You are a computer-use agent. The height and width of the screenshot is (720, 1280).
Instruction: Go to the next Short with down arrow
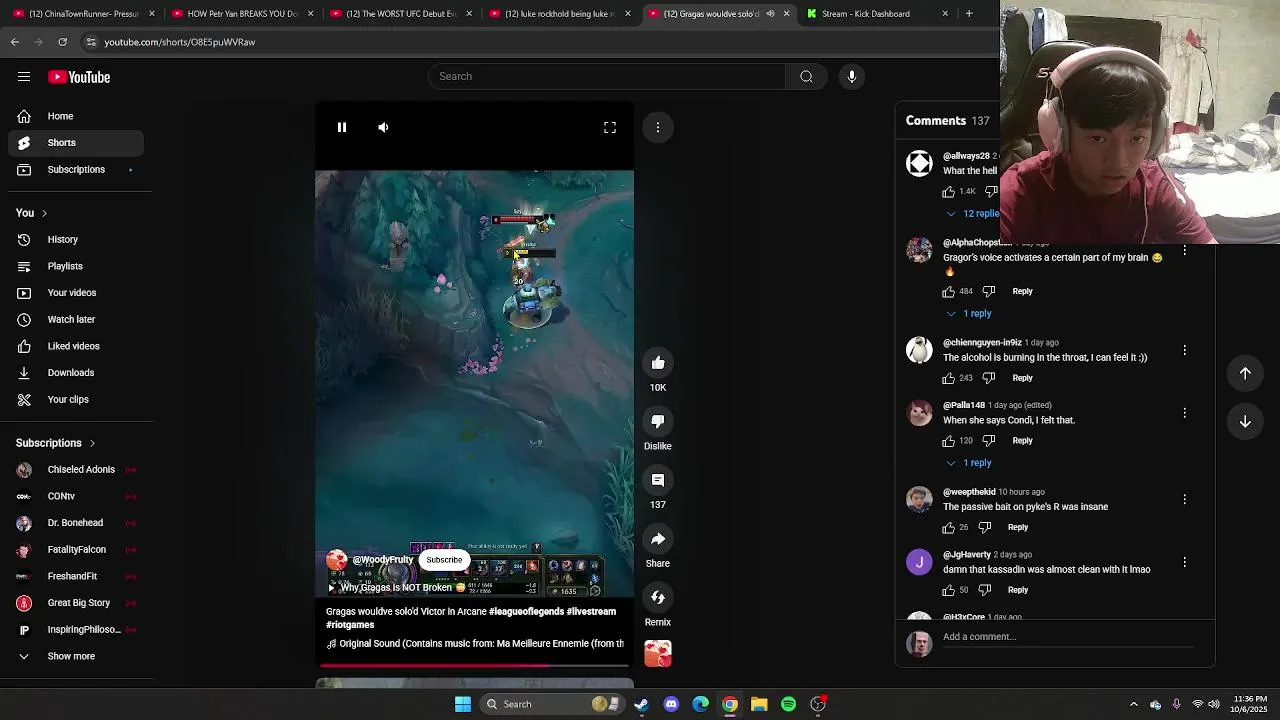point(1245,422)
